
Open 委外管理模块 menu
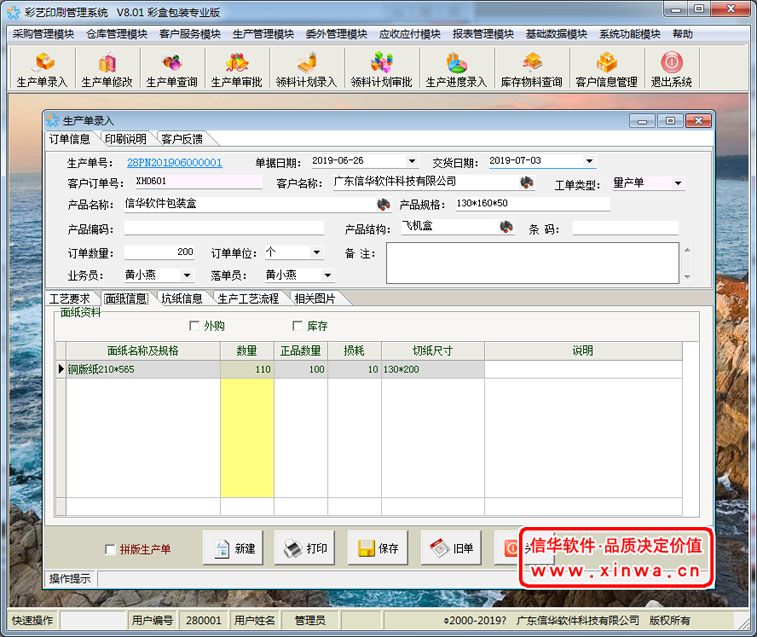tap(336, 34)
